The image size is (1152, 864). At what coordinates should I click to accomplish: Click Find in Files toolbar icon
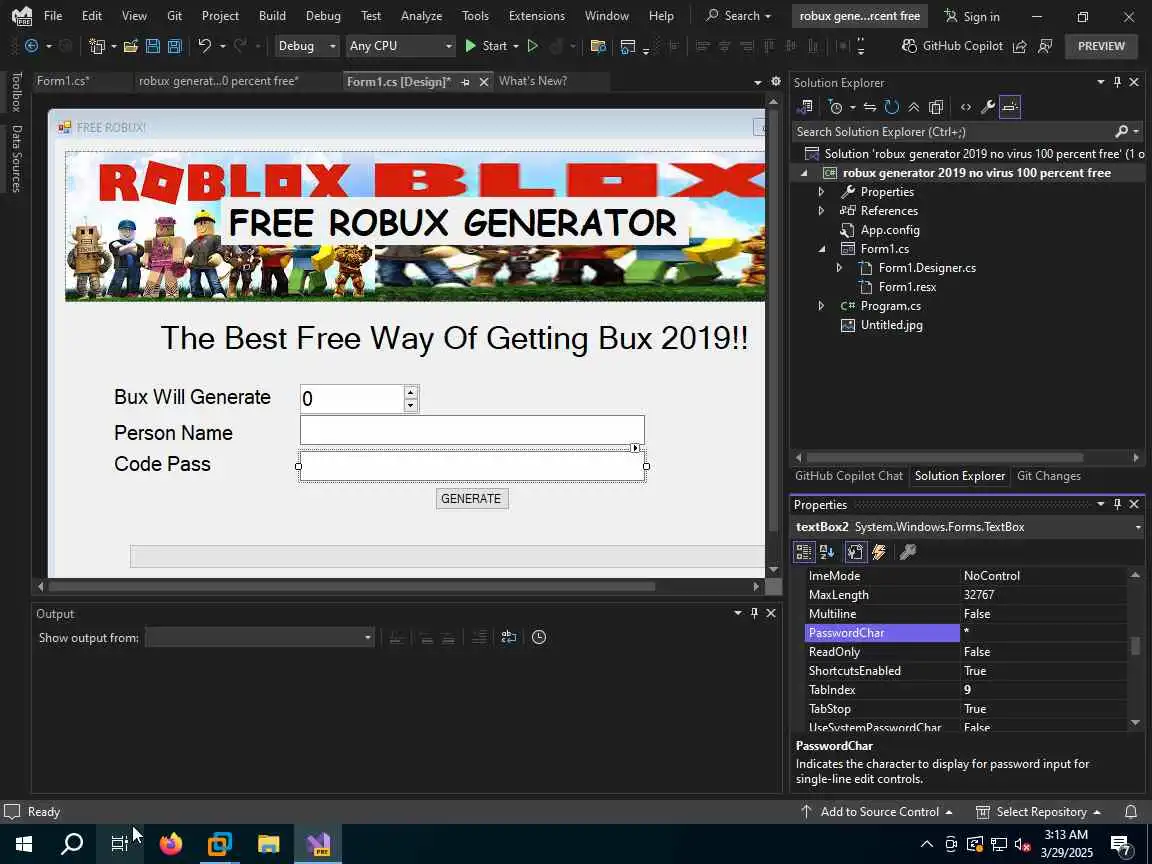click(x=598, y=46)
